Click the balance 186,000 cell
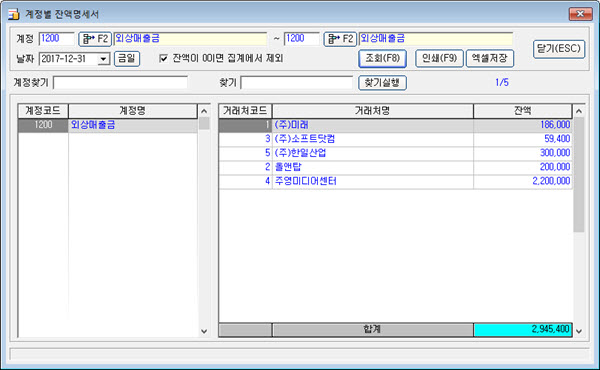The height and width of the screenshot is (370, 600). point(523,125)
